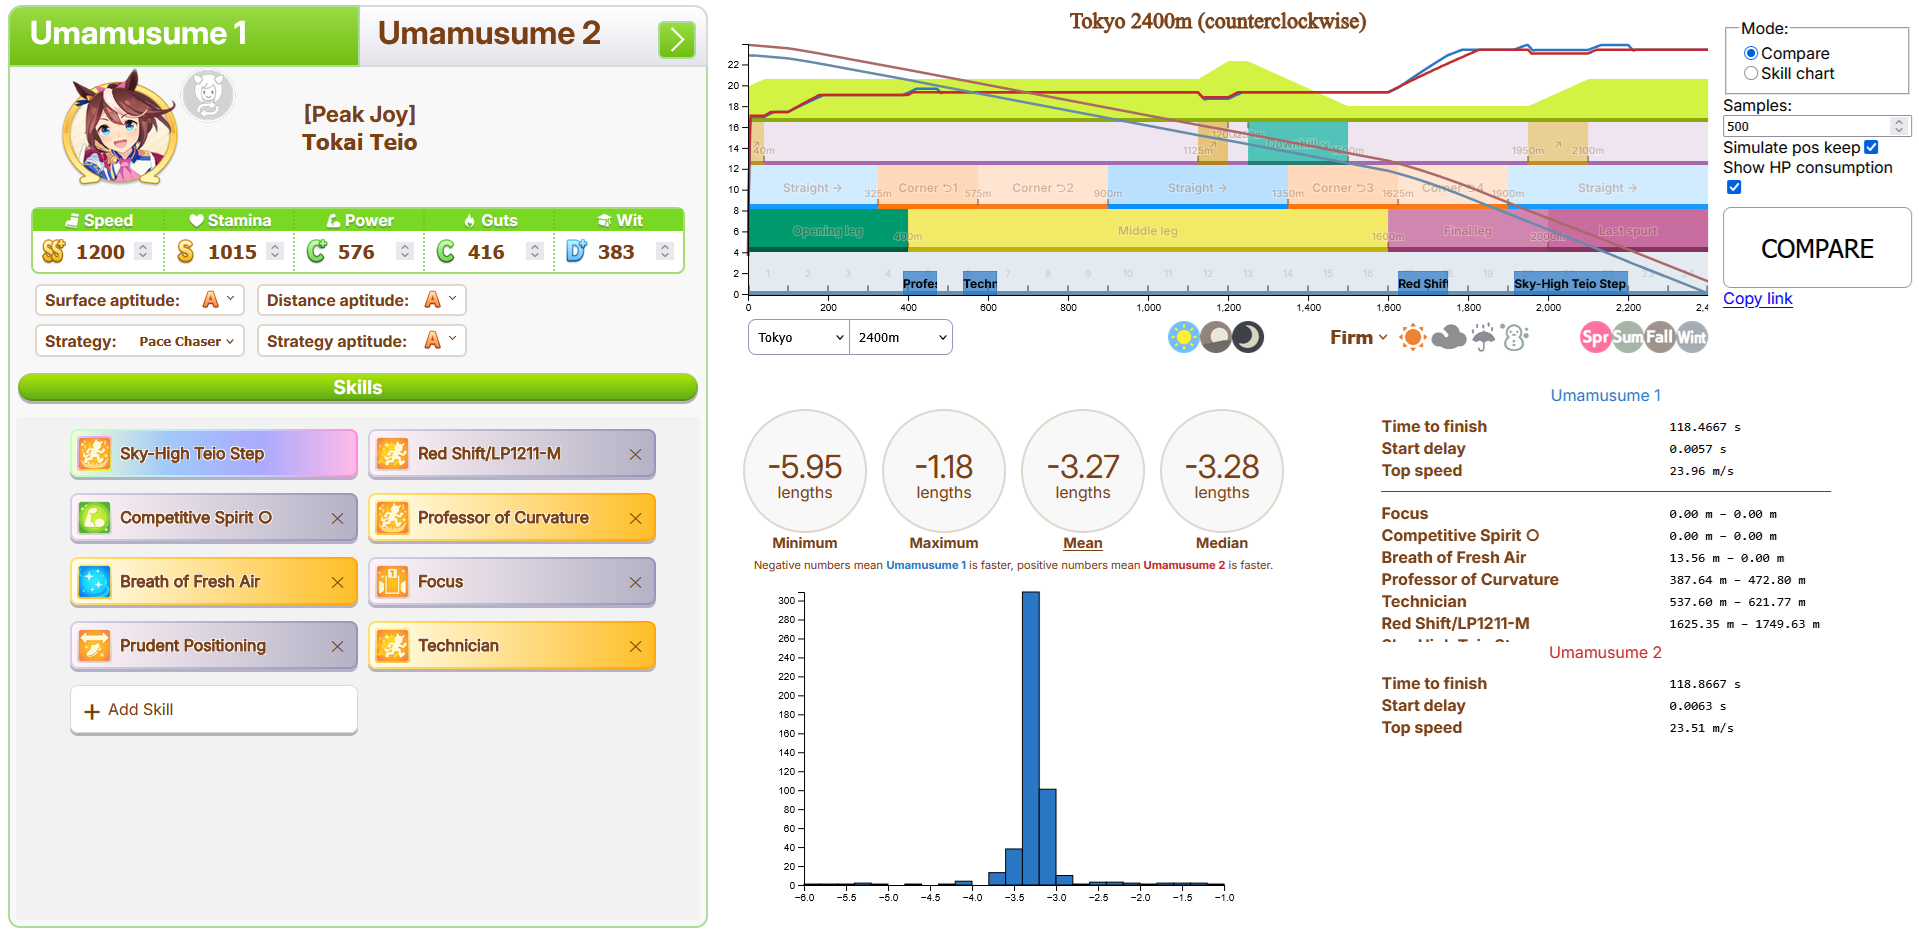Screen dimensions: 1919x938
Task: Click the Red Shift/LP1211-M skill icon
Action: [392, 453]
